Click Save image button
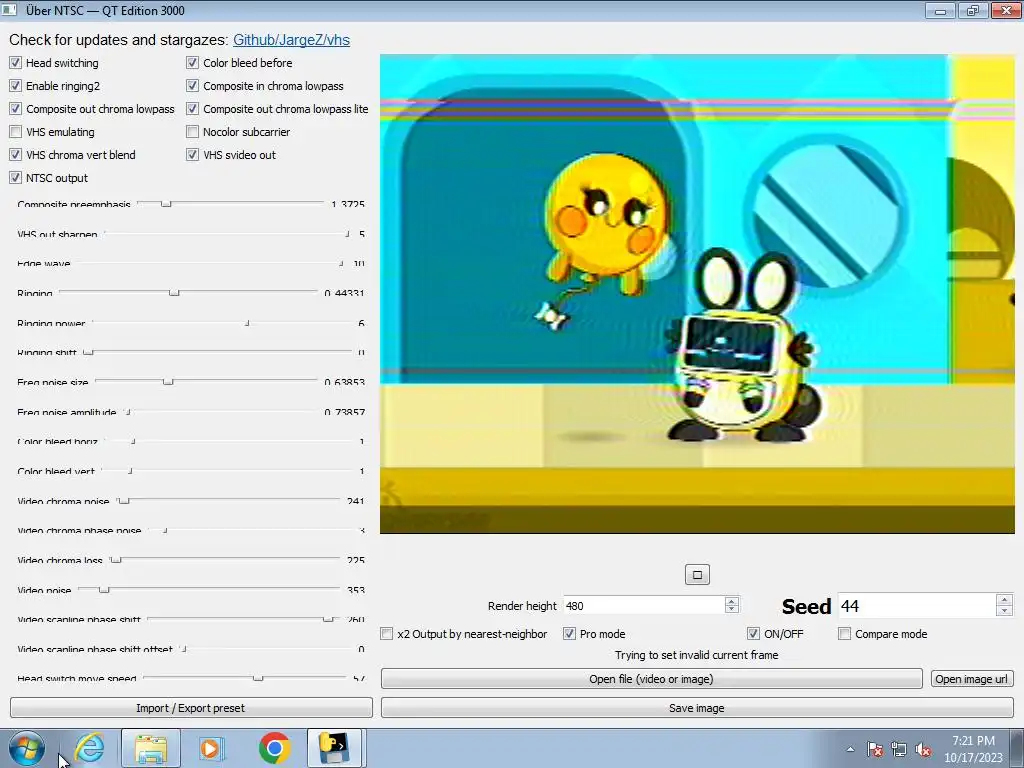The width and height of the screenshot is (1024, 768). (x=697, y=708)
